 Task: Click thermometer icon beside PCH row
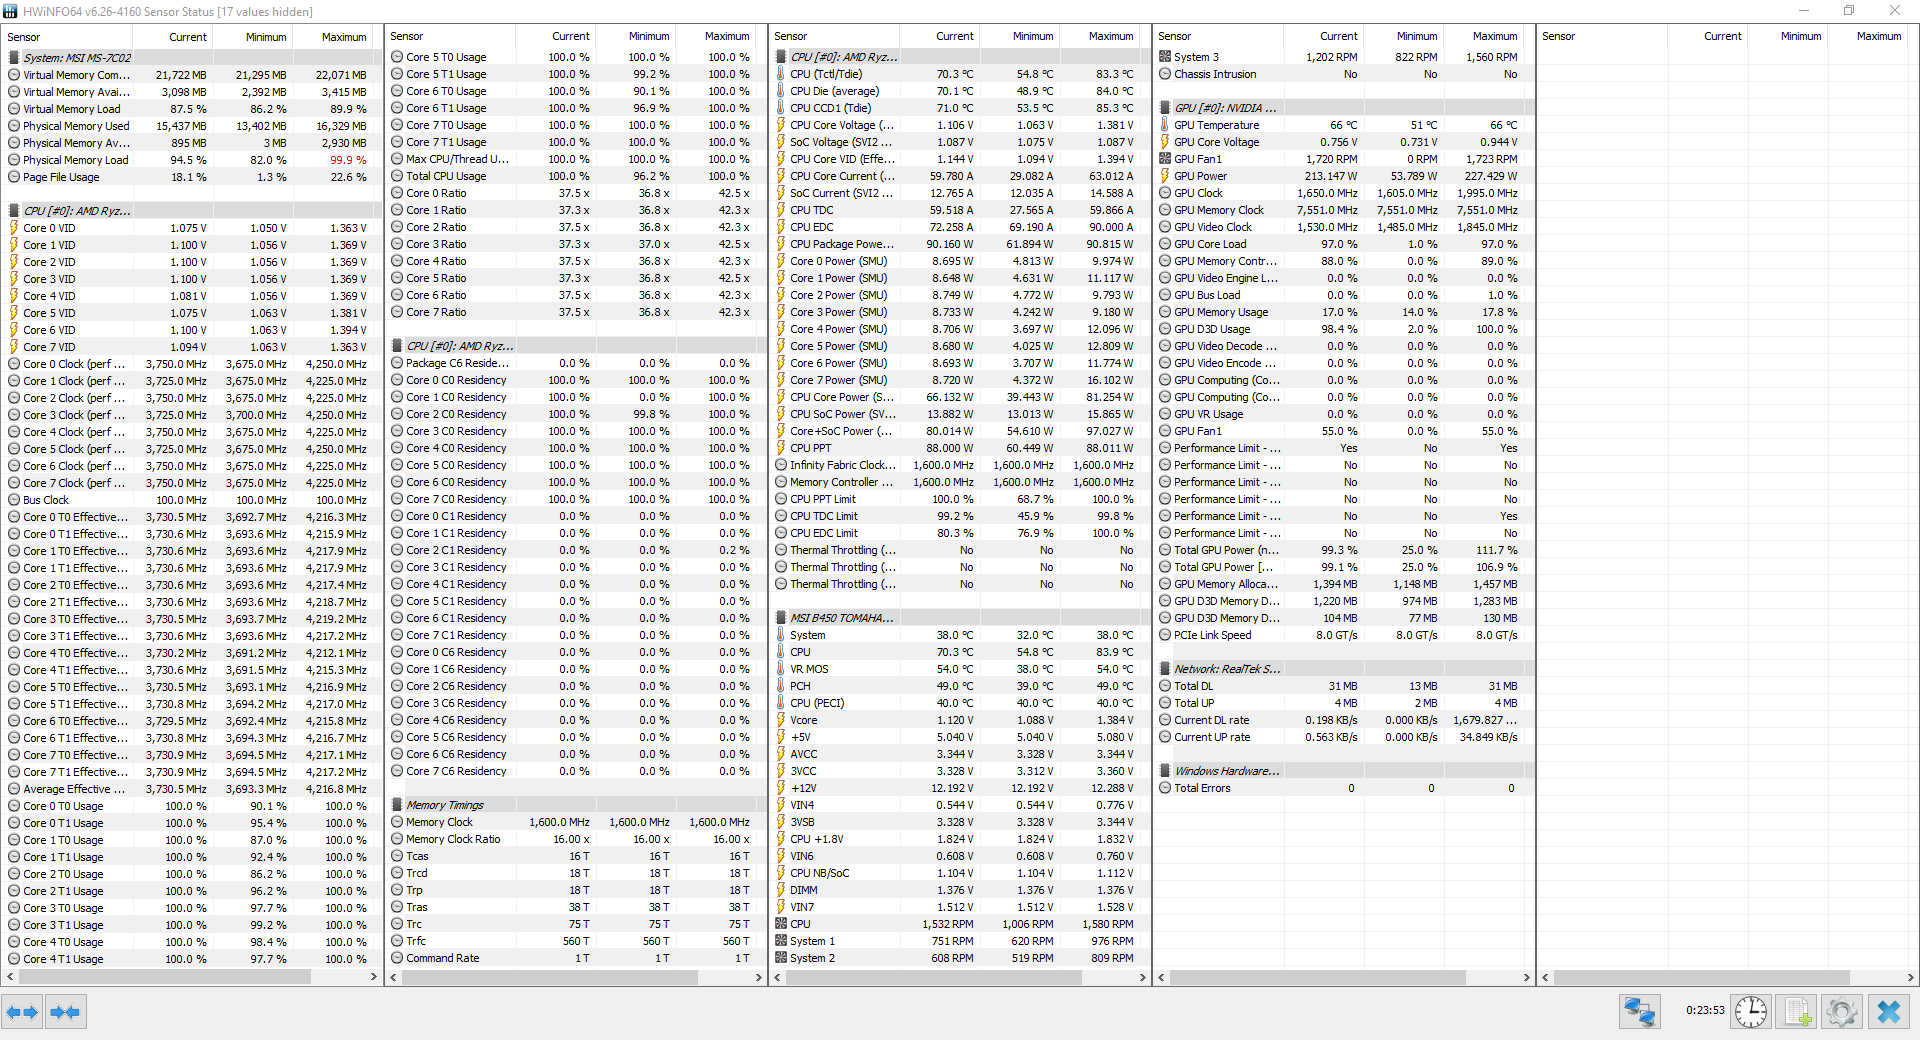(781, 686)
